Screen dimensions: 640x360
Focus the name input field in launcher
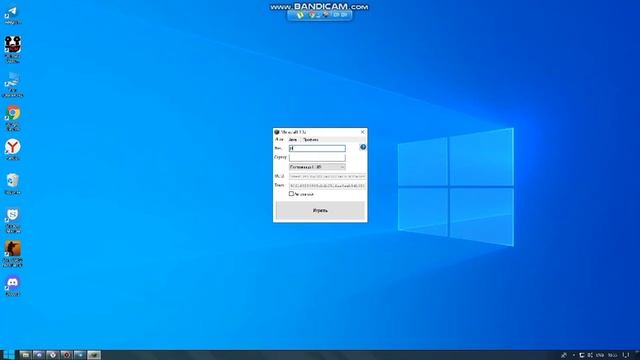(317, 148)
